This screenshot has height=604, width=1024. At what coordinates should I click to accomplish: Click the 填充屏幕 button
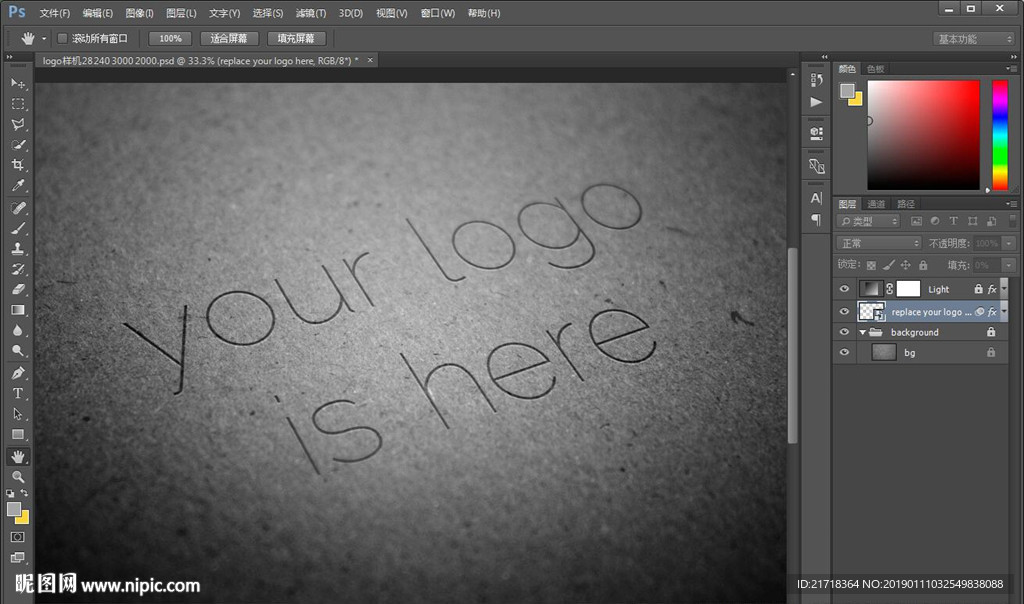pyautogui.click(x=296, y=38)
